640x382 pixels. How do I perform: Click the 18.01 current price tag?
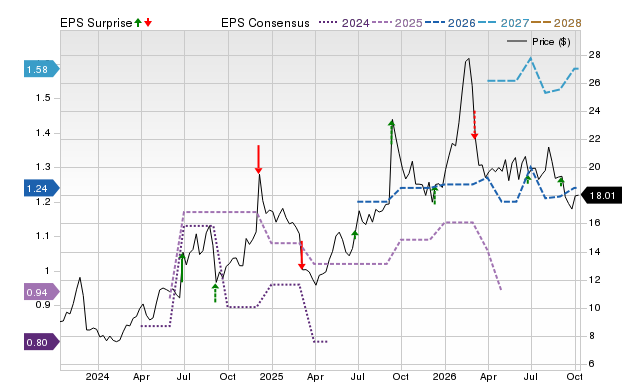(601, 195)
